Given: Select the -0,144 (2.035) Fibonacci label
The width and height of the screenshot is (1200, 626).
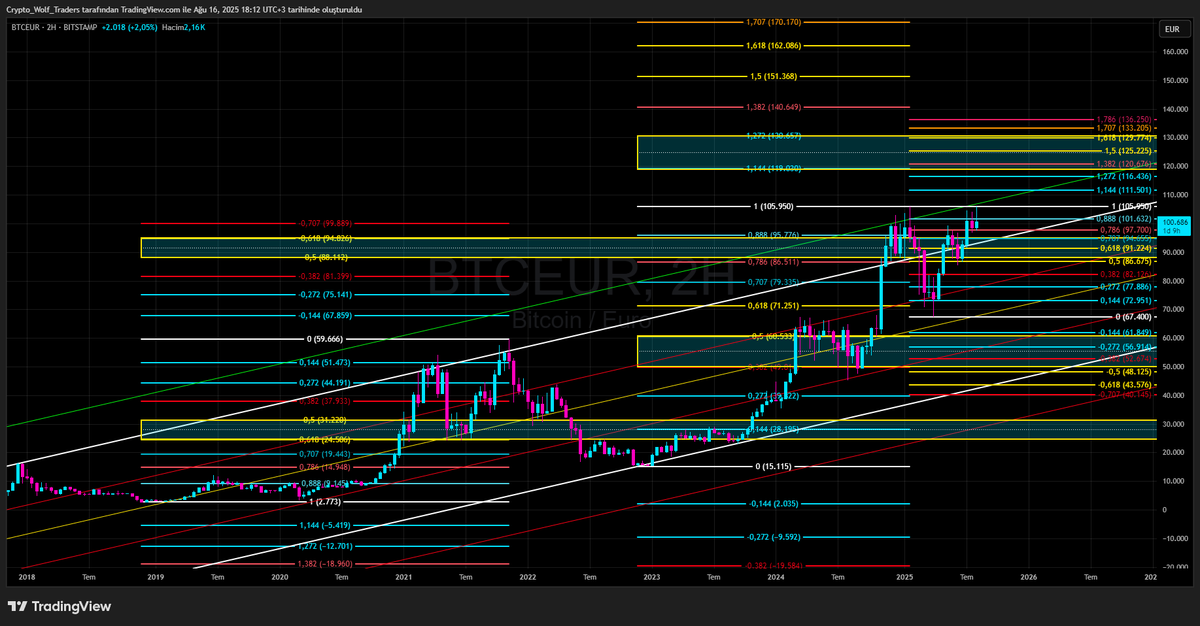Looking at the screenshot, I should (774, 504).
